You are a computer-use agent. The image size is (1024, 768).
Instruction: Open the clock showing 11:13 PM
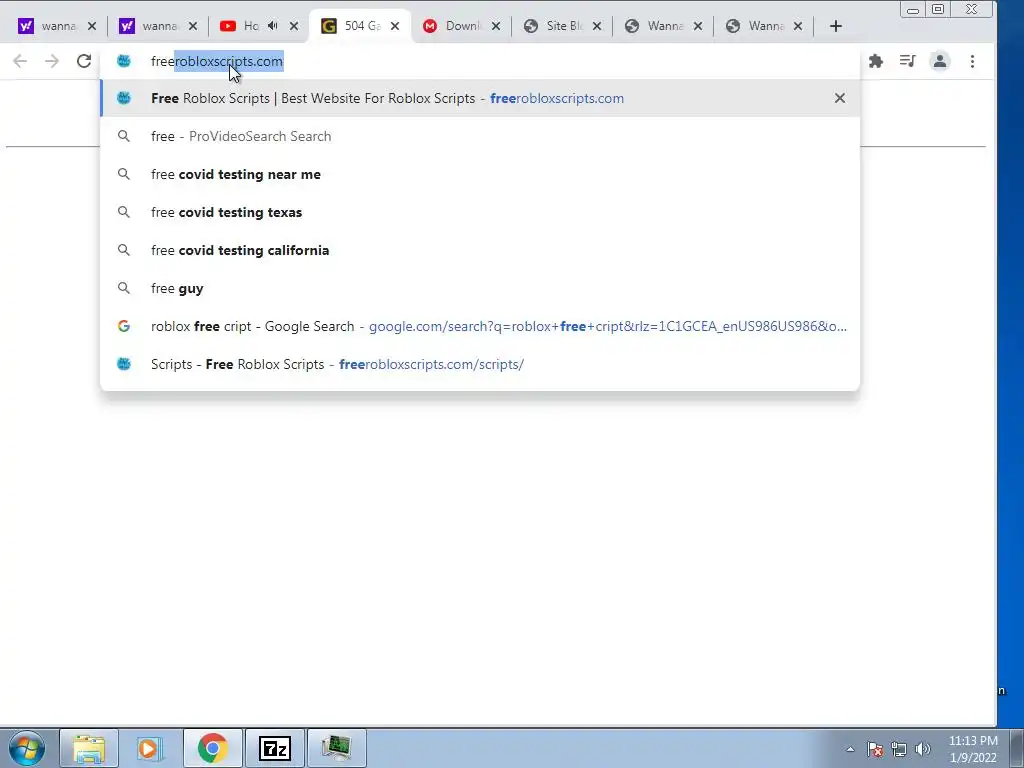[973, 749]
